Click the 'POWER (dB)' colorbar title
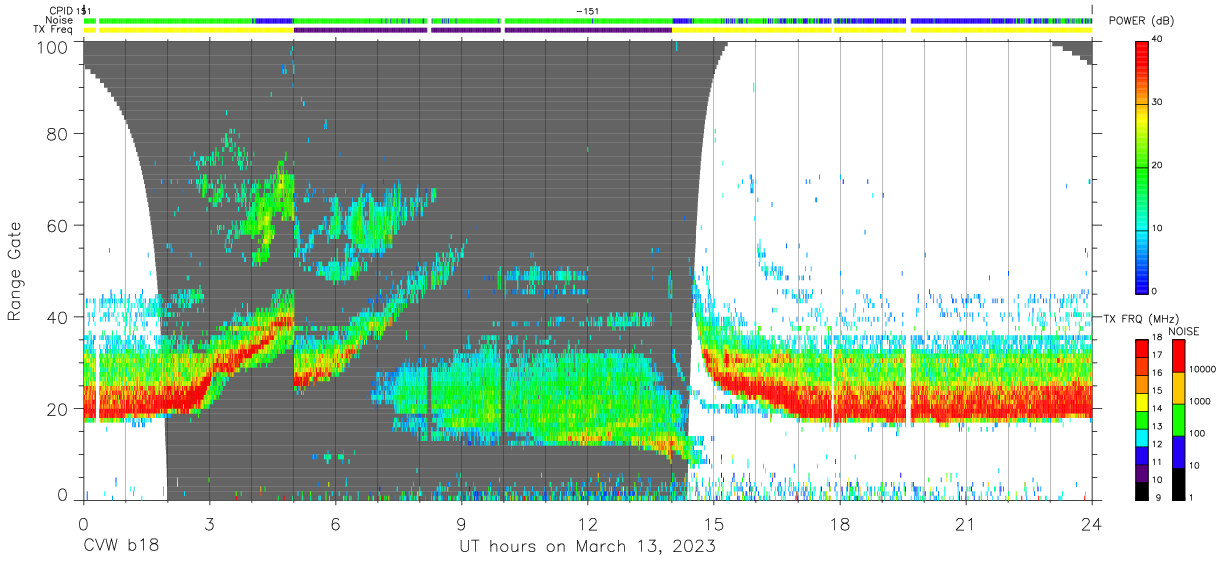 1142,21
